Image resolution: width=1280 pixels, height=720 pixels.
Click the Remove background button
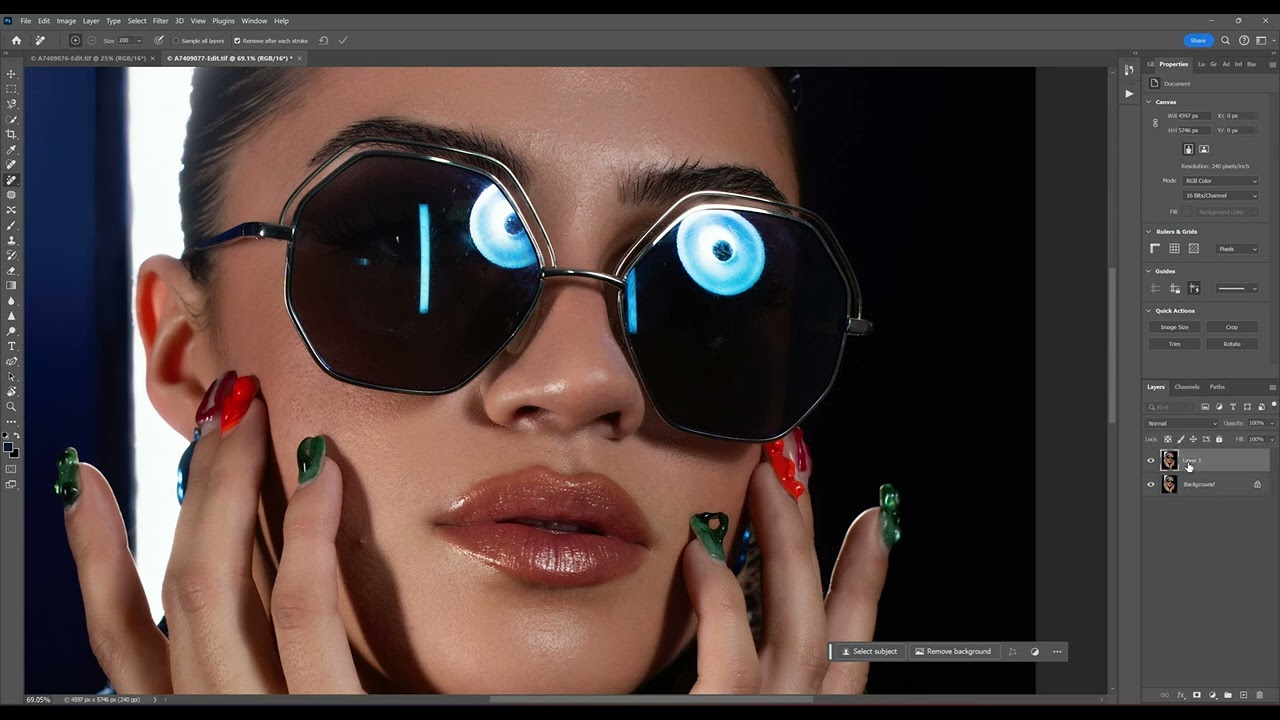click(953, 651)
